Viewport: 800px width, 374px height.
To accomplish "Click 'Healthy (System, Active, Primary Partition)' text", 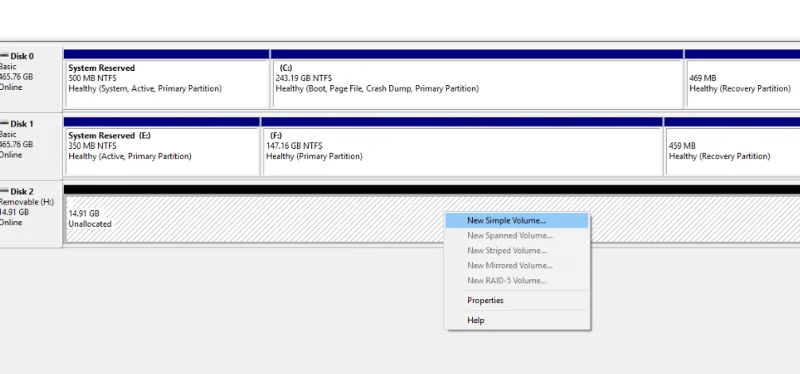I will [x=145, y=89].
